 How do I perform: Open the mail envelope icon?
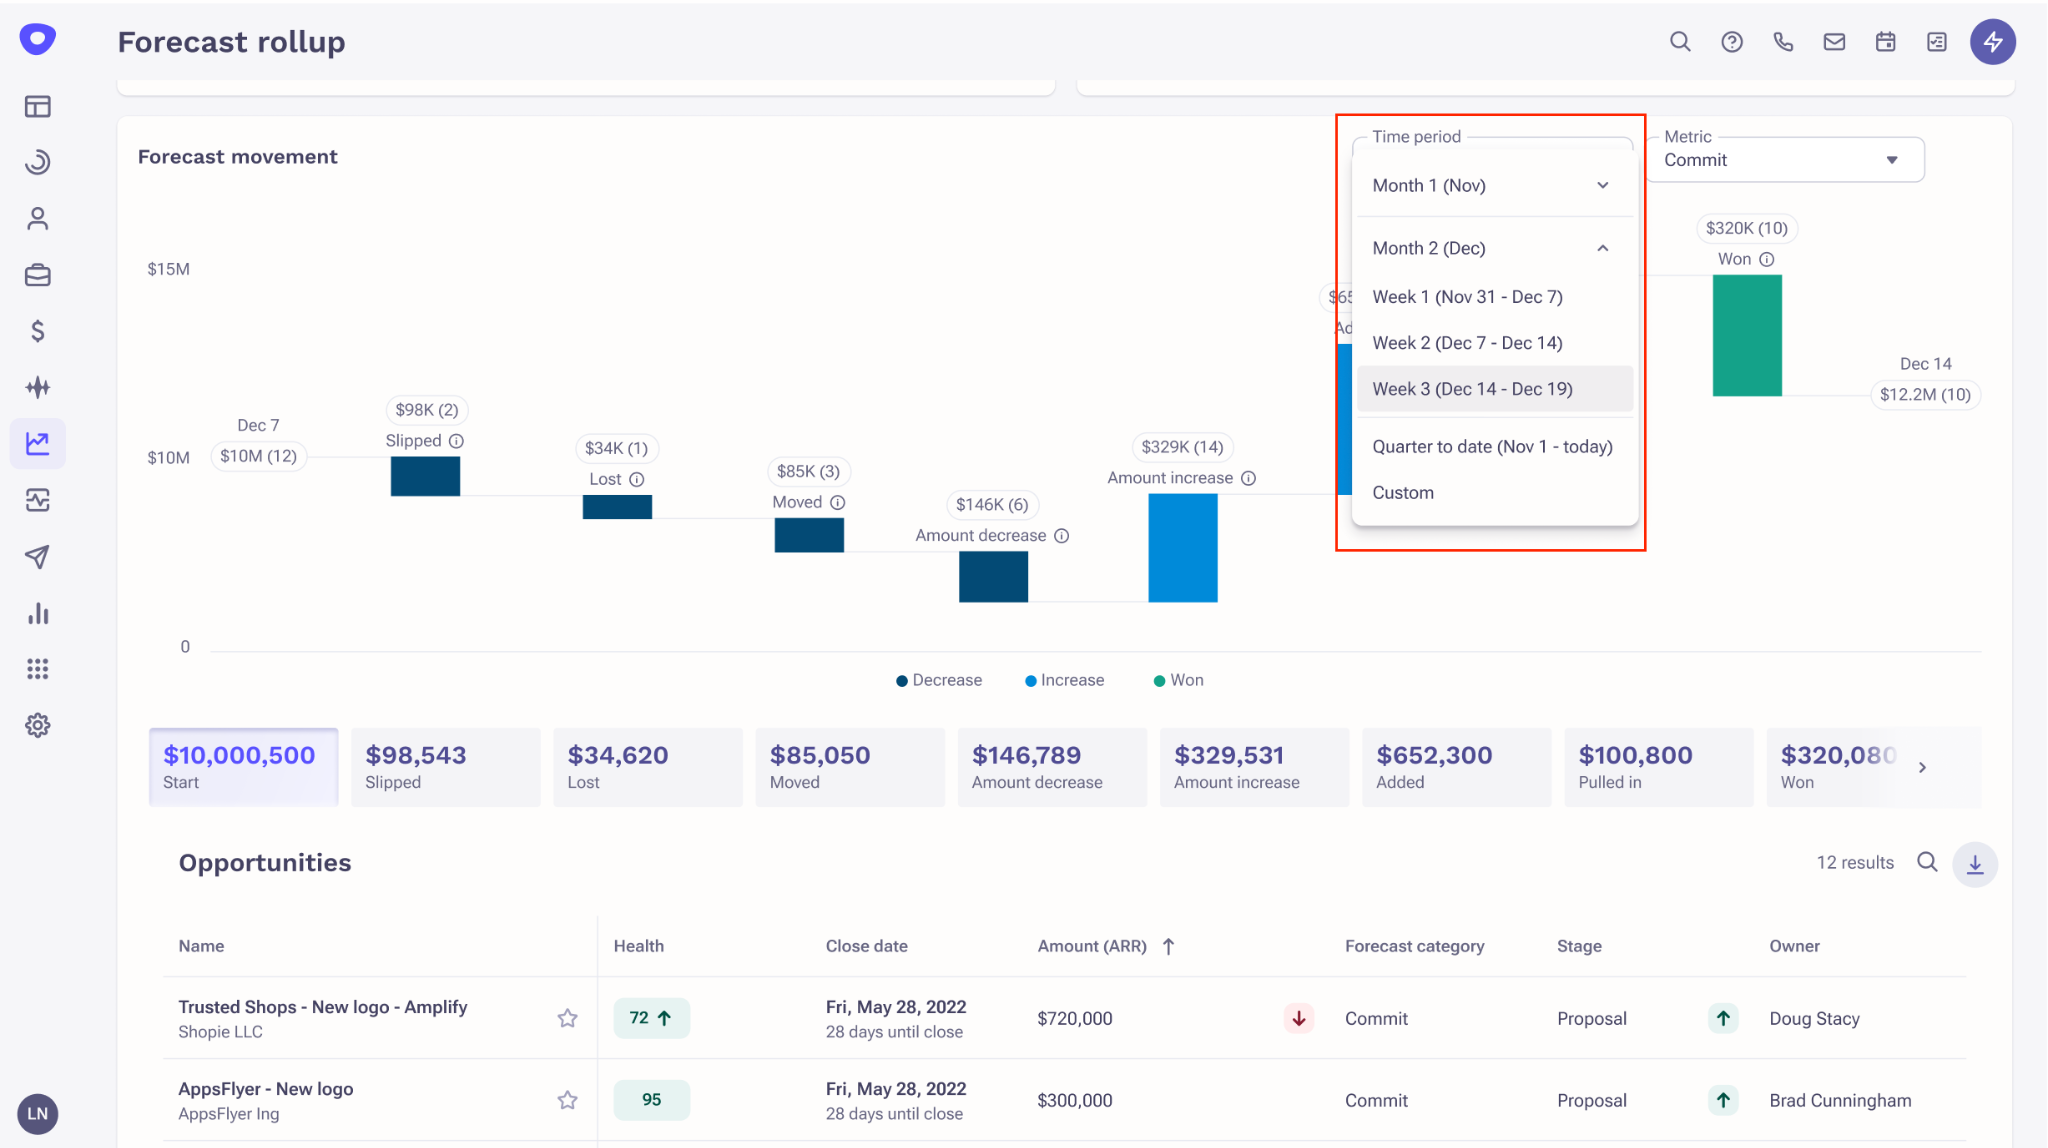pyautogui.click(x=1834, y=42)
